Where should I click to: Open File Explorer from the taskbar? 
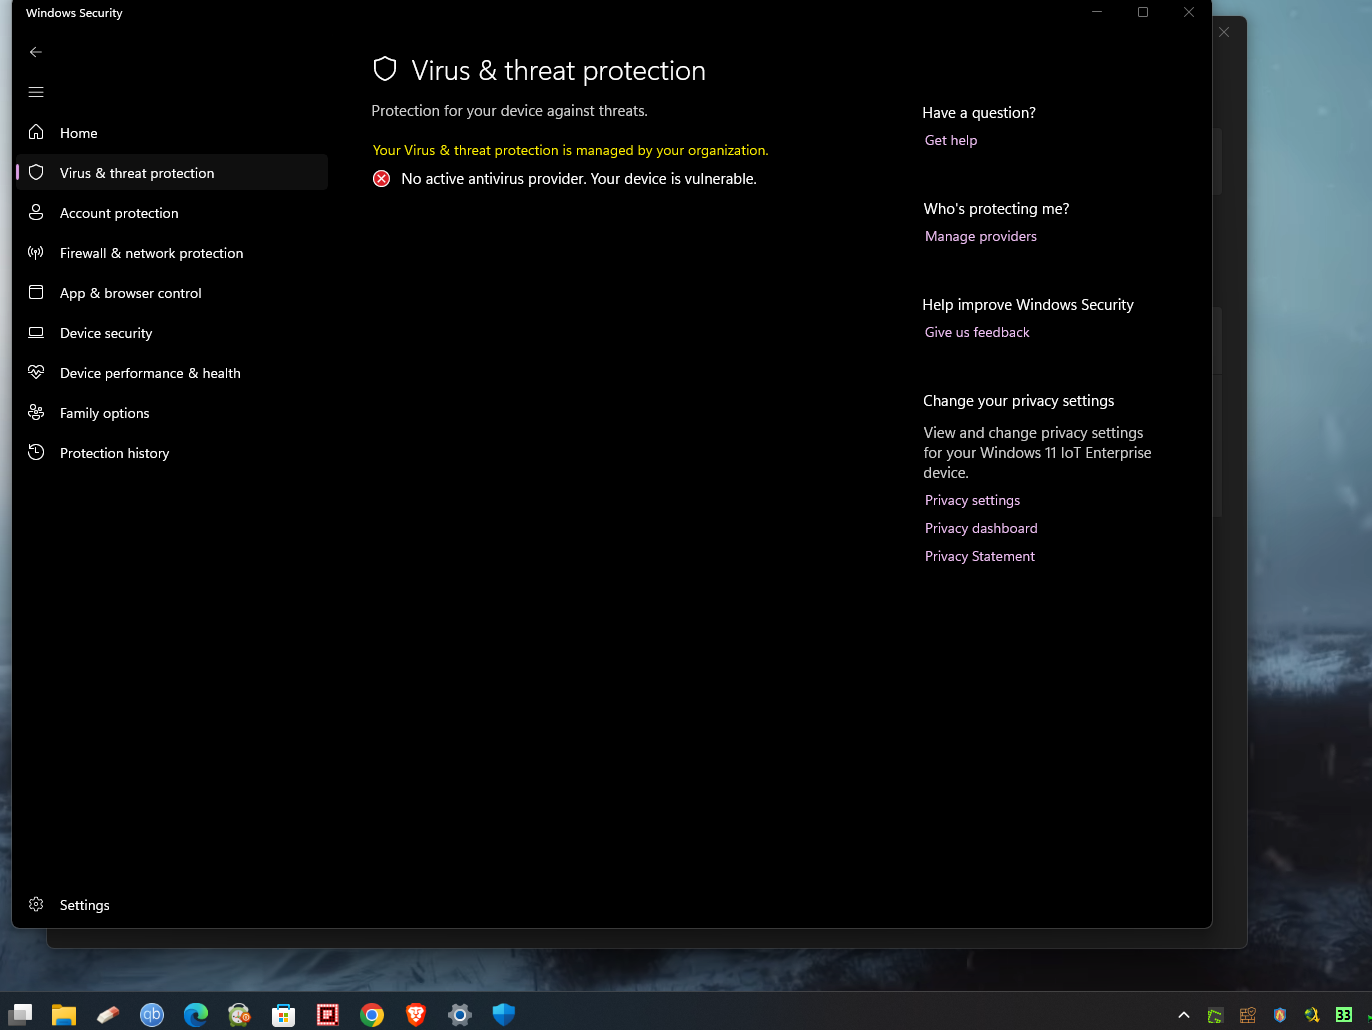coord(64,1015)
